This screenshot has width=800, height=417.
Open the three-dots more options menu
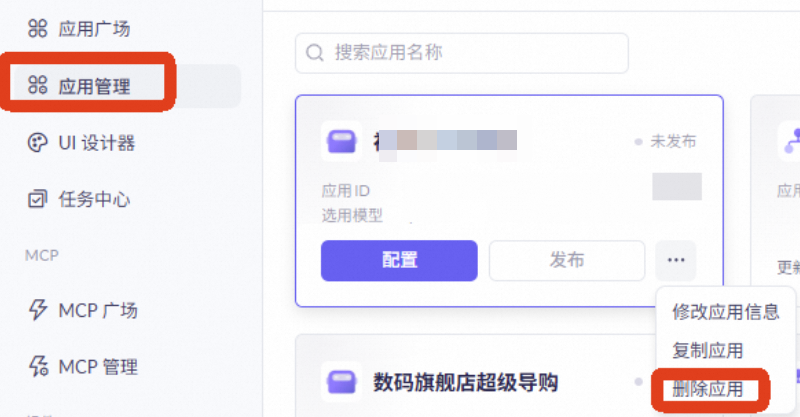coord(676,261)
